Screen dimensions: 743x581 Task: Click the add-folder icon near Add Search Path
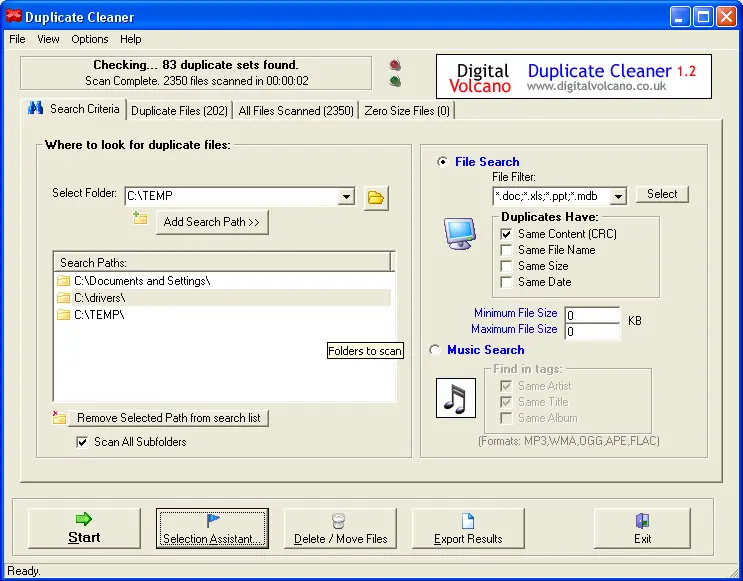coord(140,219)
